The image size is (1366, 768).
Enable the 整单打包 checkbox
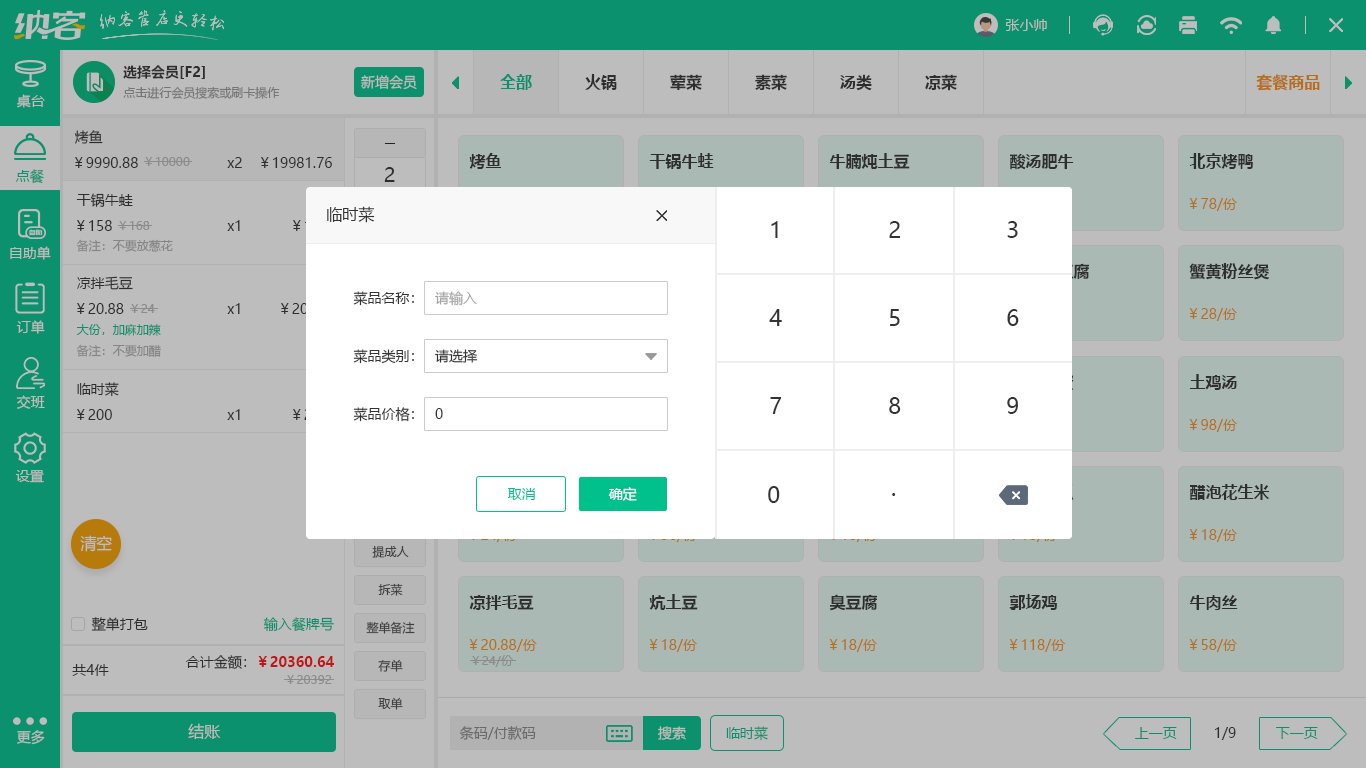(77, 624)
